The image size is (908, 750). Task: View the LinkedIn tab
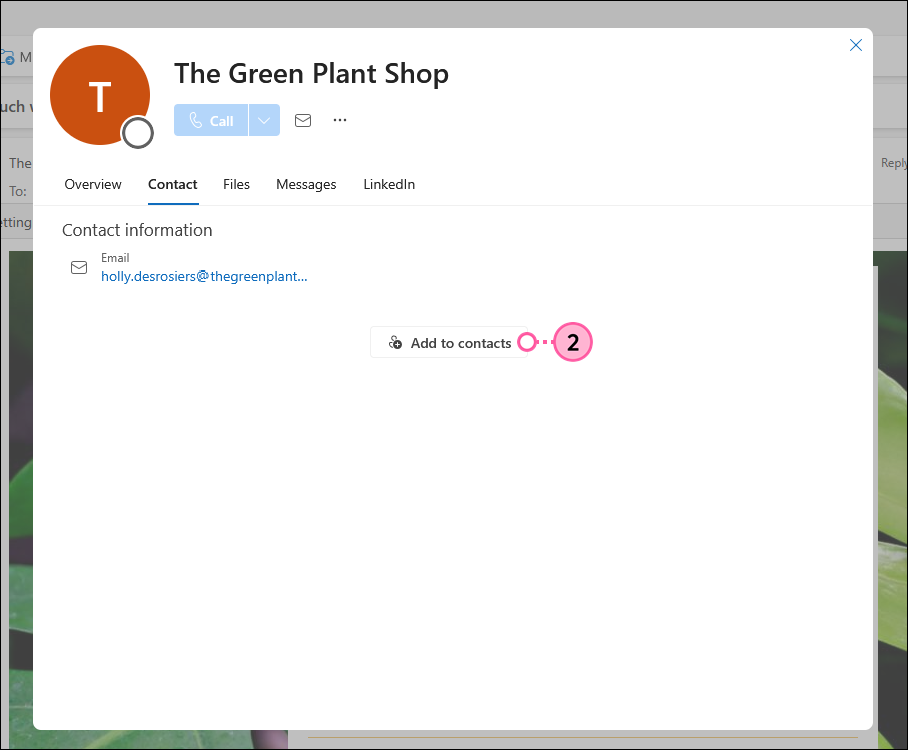(389, 184)
